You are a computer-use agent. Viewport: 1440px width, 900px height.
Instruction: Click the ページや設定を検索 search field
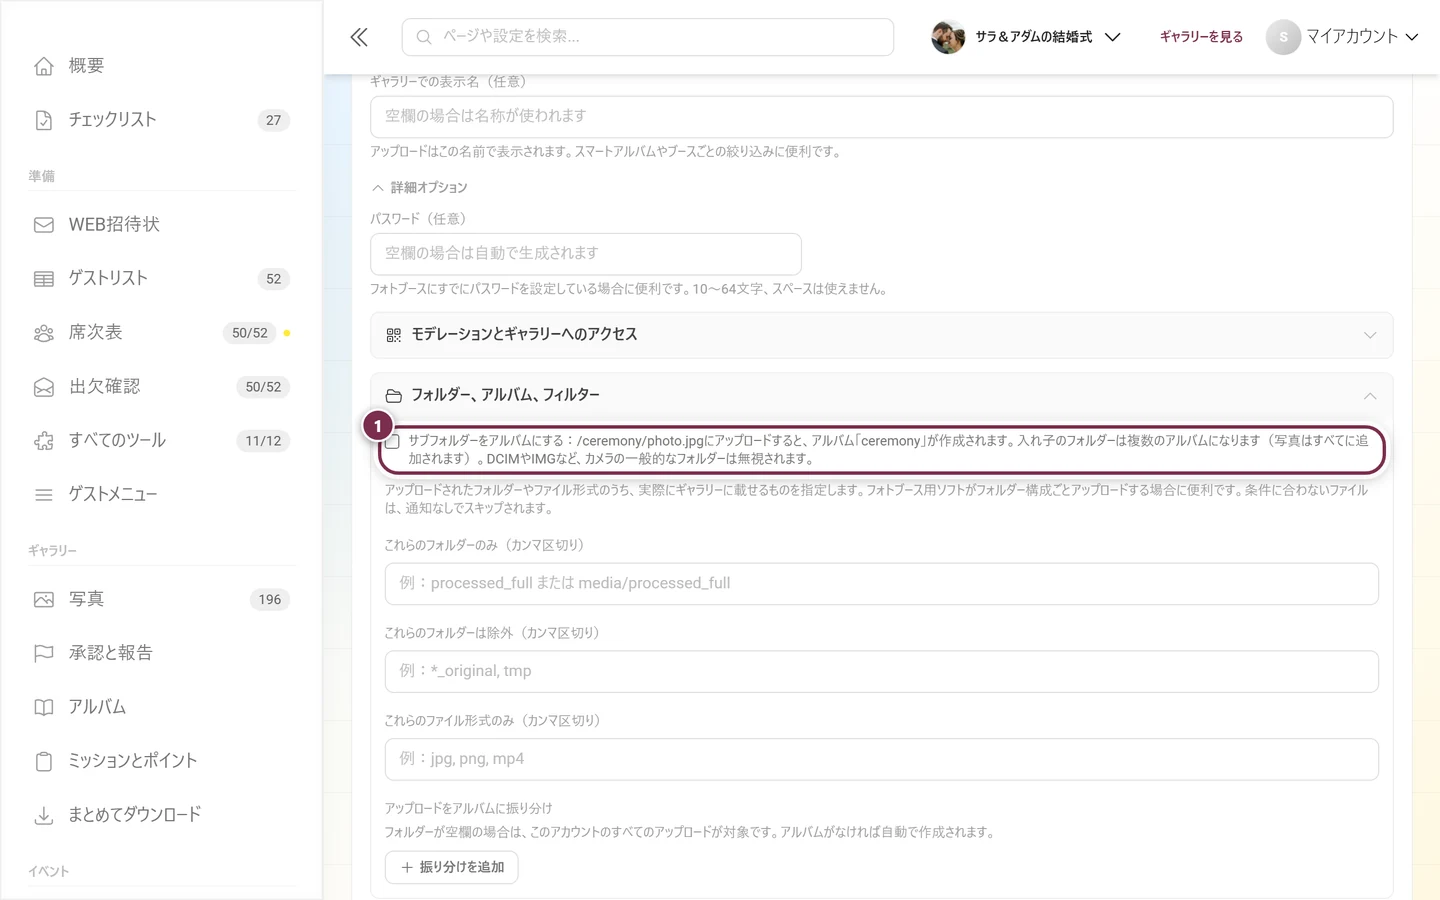[x=648, y=37]
